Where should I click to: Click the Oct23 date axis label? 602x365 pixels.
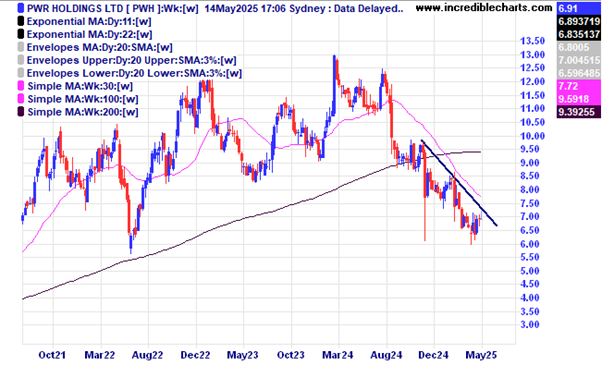pyautogui.click(x=291, y=355)
